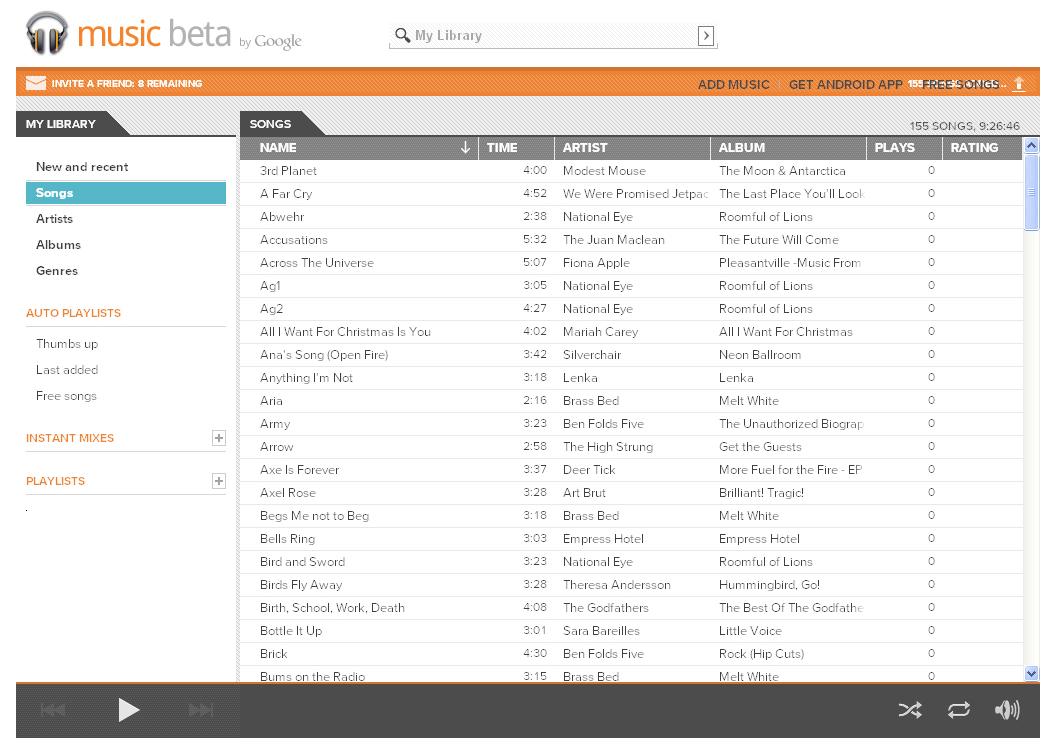Select the song Birds Fly Away
Screen dimensions: 1060x747
(301, 585)
